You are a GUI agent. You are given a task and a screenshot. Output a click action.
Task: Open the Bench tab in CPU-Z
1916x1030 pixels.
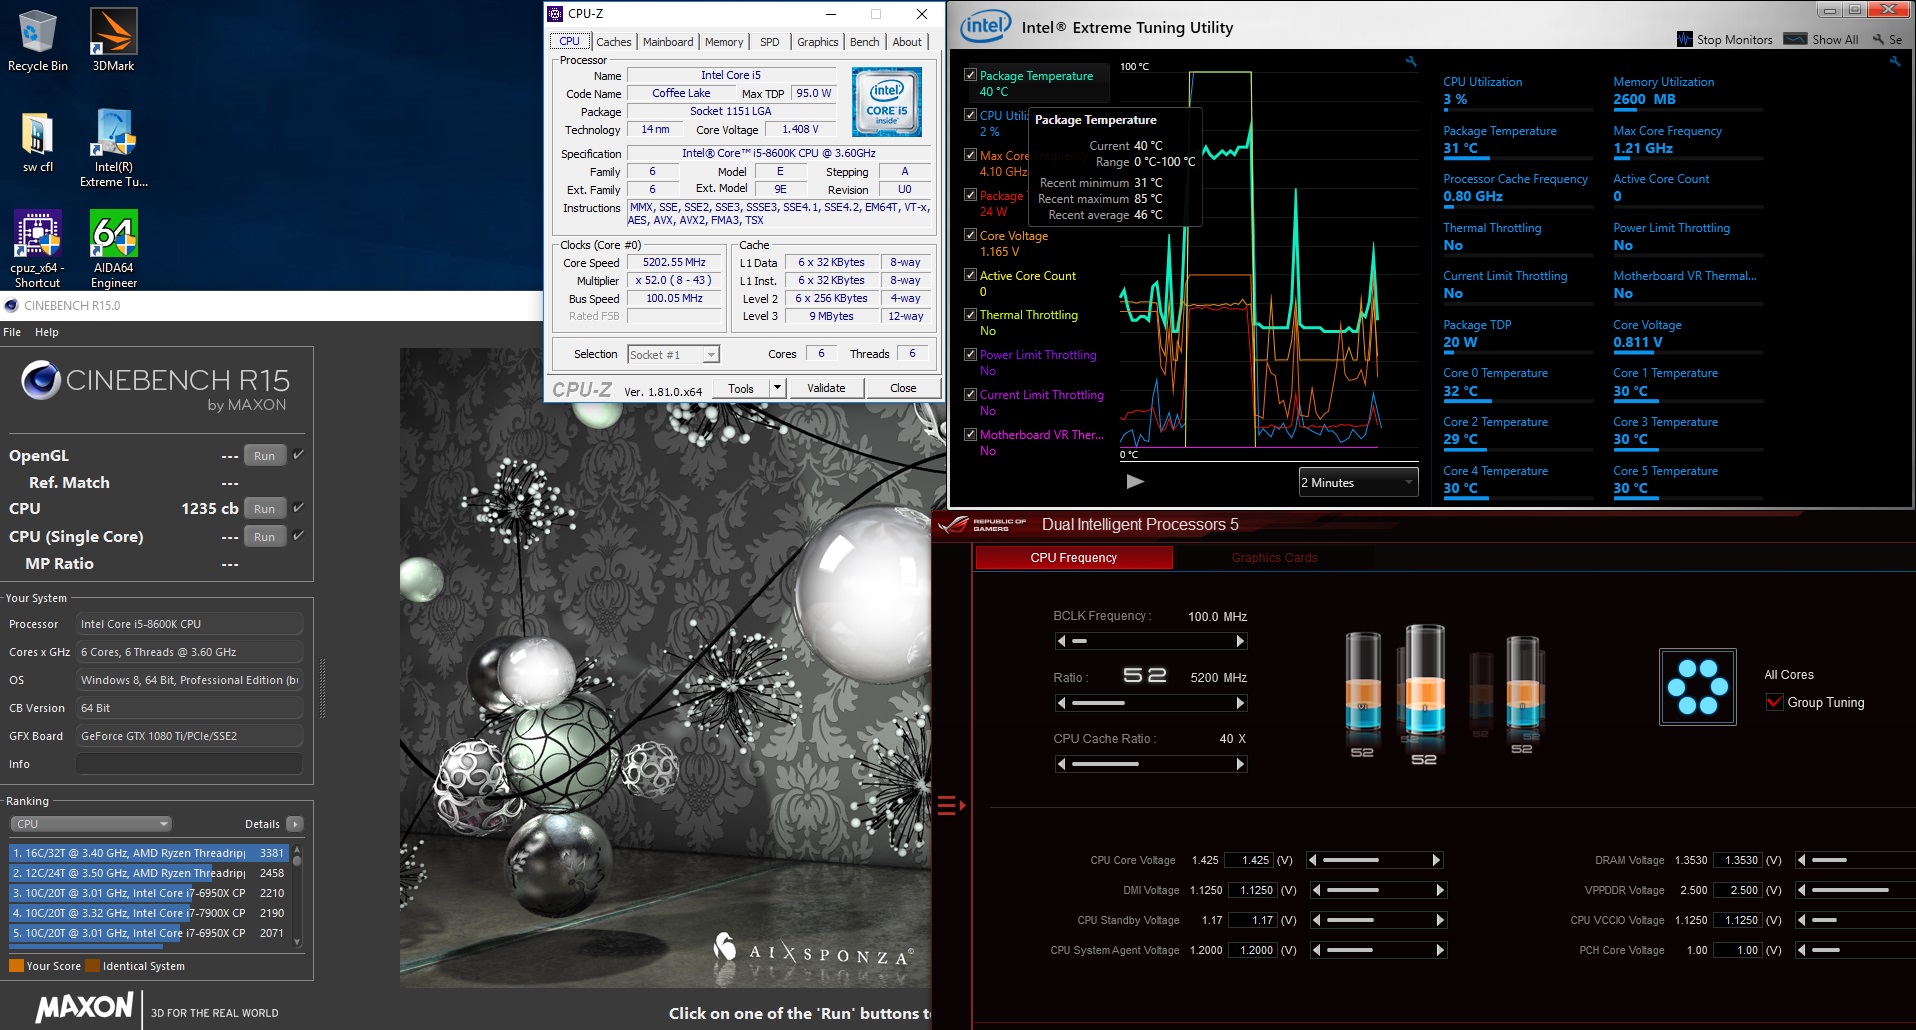865,42
